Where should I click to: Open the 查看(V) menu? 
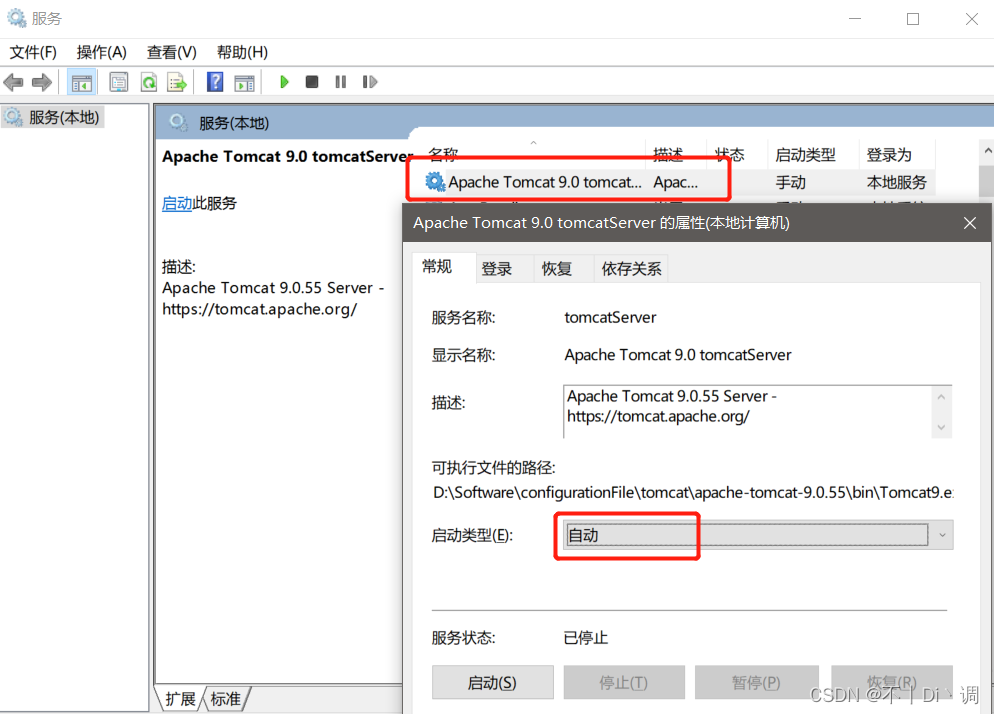172,52
